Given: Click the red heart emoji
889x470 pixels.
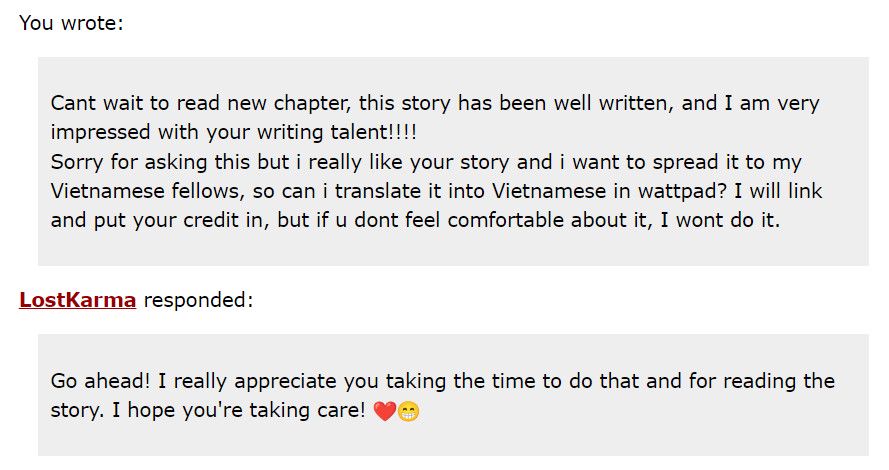Looking at the screenshot, I should (x=384, y=411).
